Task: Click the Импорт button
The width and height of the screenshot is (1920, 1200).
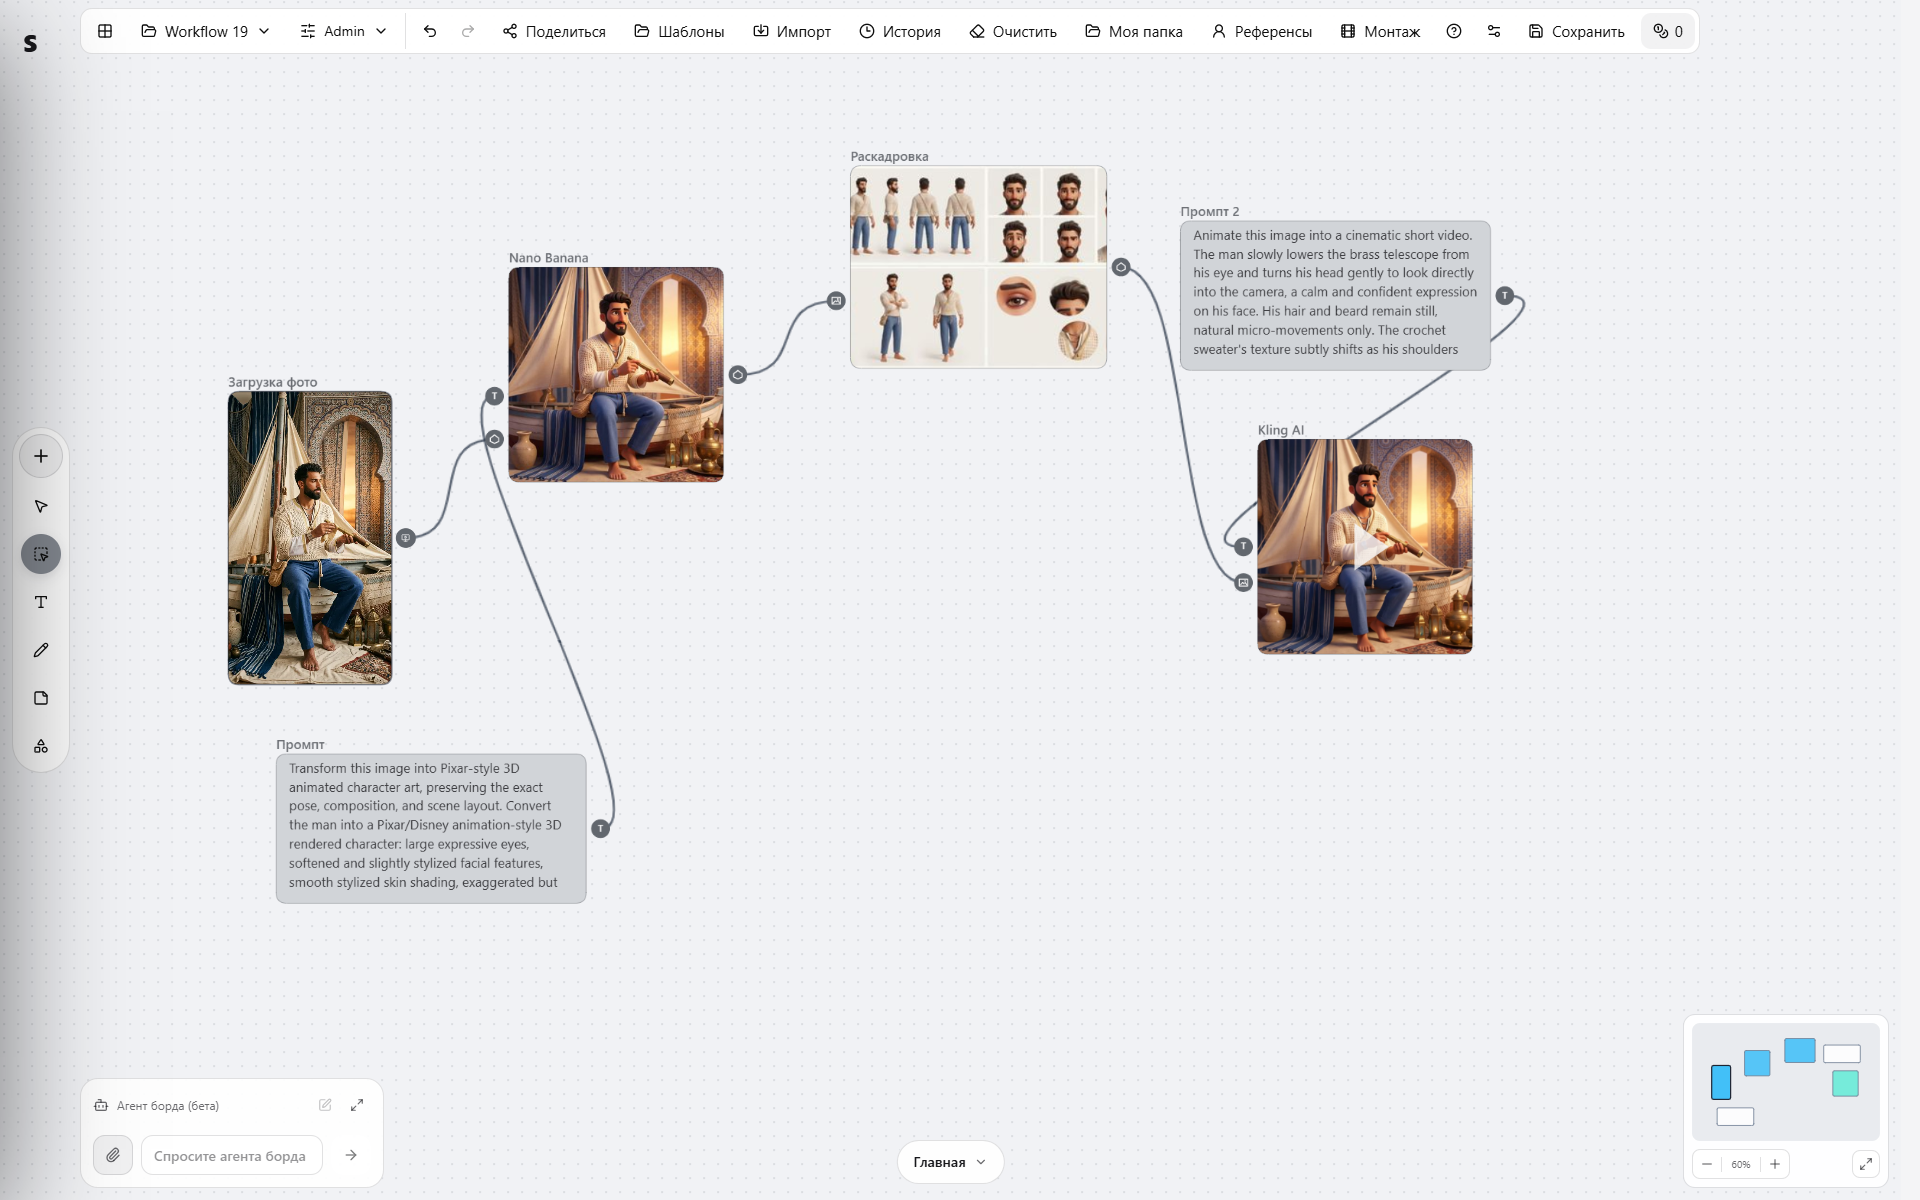Action: (792, 31)
